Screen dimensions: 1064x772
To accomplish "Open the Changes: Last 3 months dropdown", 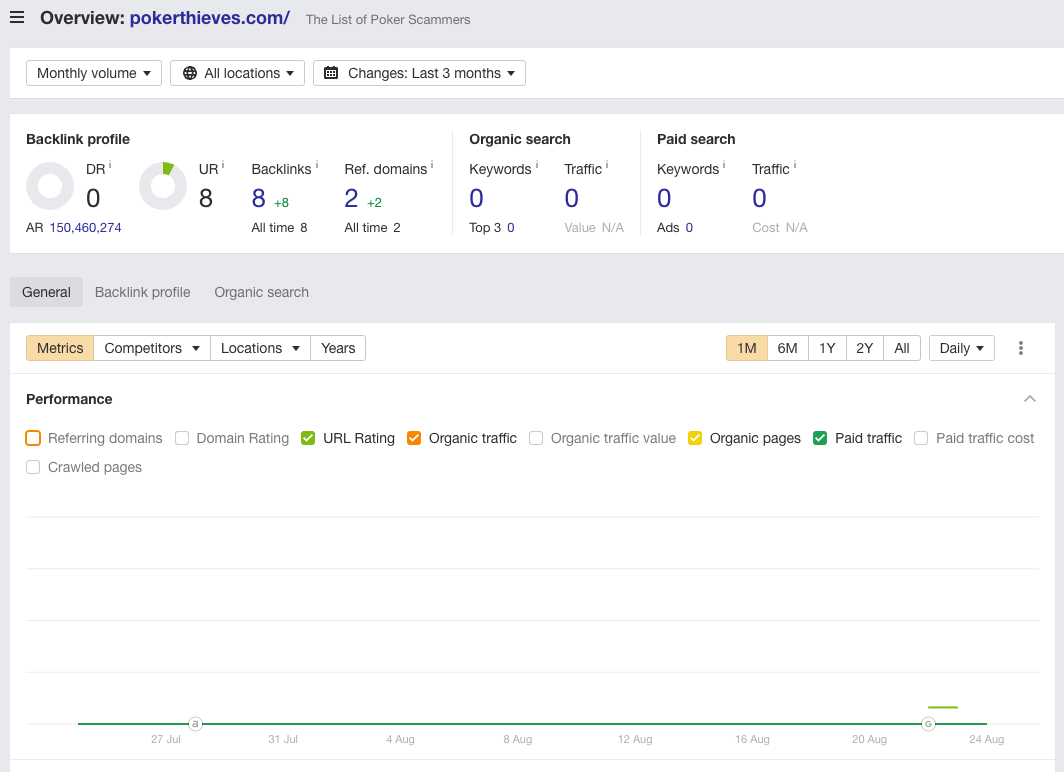I will click(x=419, y=73).
